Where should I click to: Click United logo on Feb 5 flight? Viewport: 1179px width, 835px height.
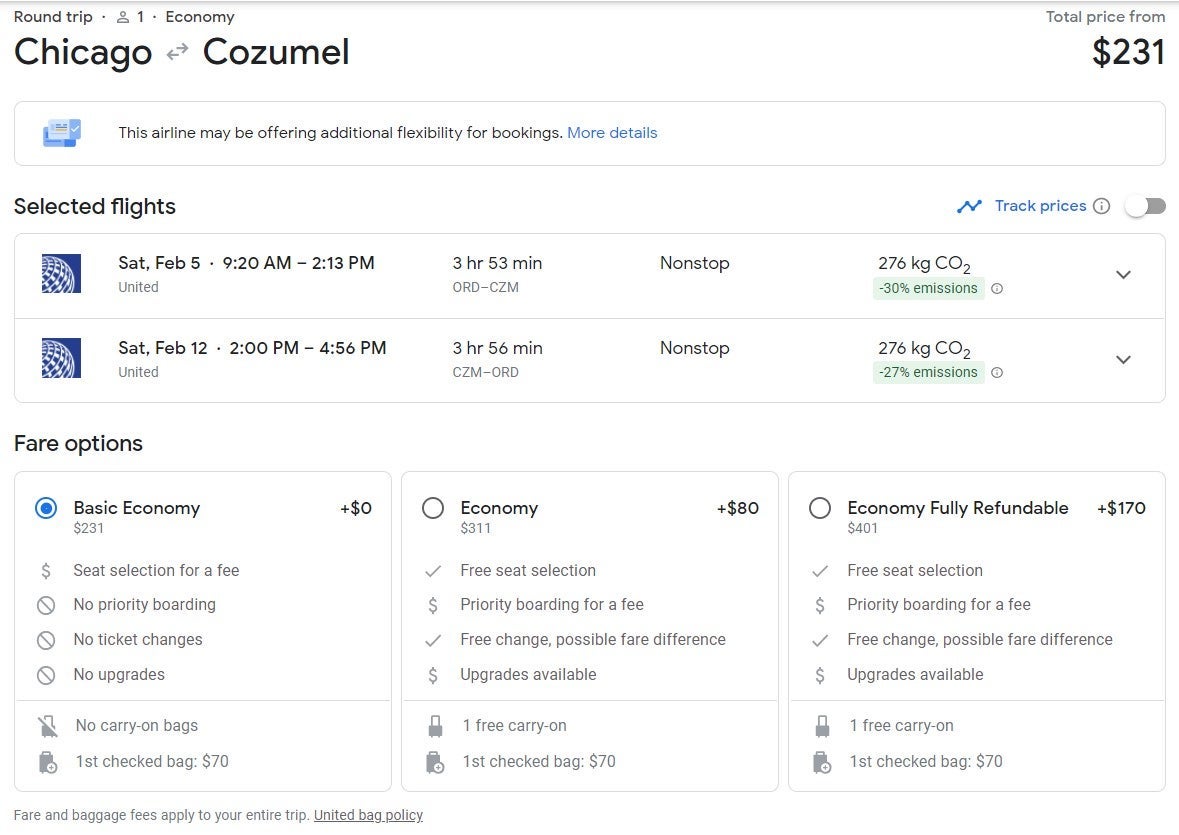coord(61,274)
